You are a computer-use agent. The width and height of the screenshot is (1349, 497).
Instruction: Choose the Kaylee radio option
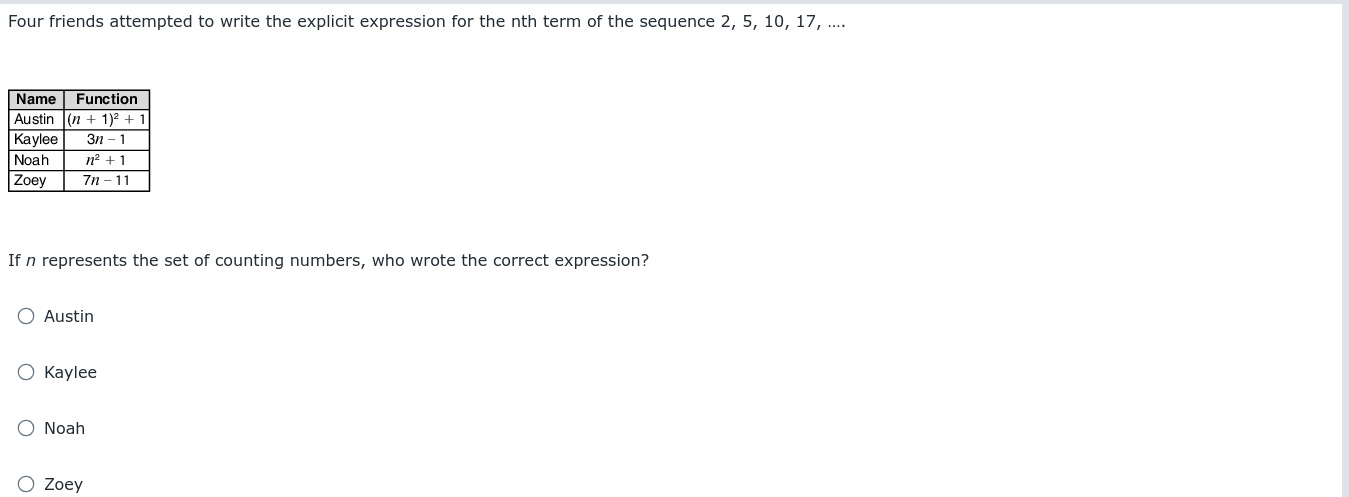click(x=26, y=372)
